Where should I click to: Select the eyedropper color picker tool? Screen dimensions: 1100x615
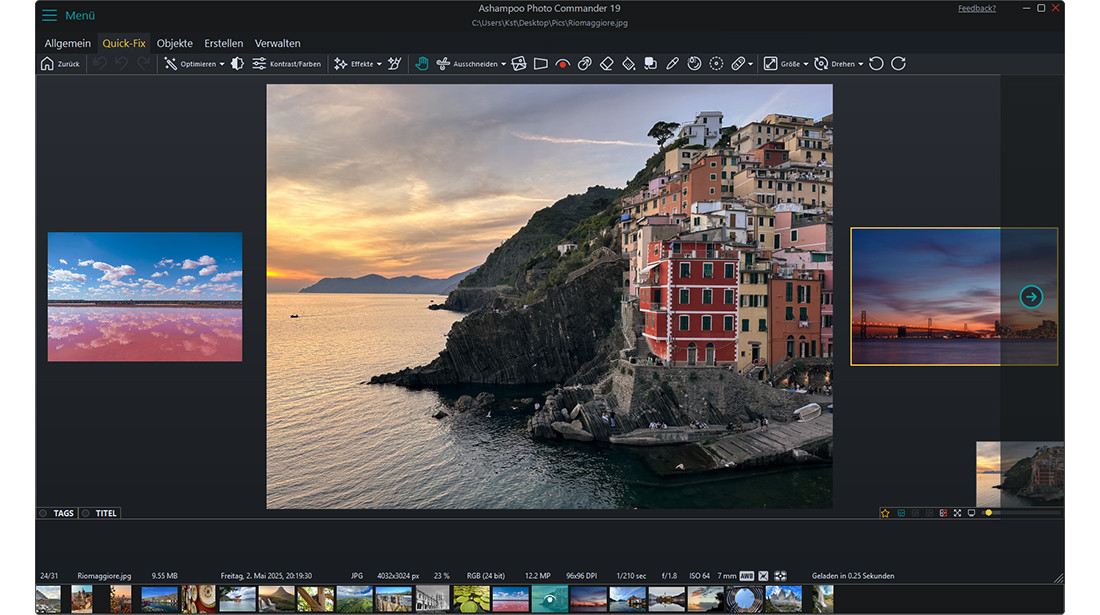click(x=672, y=64)
